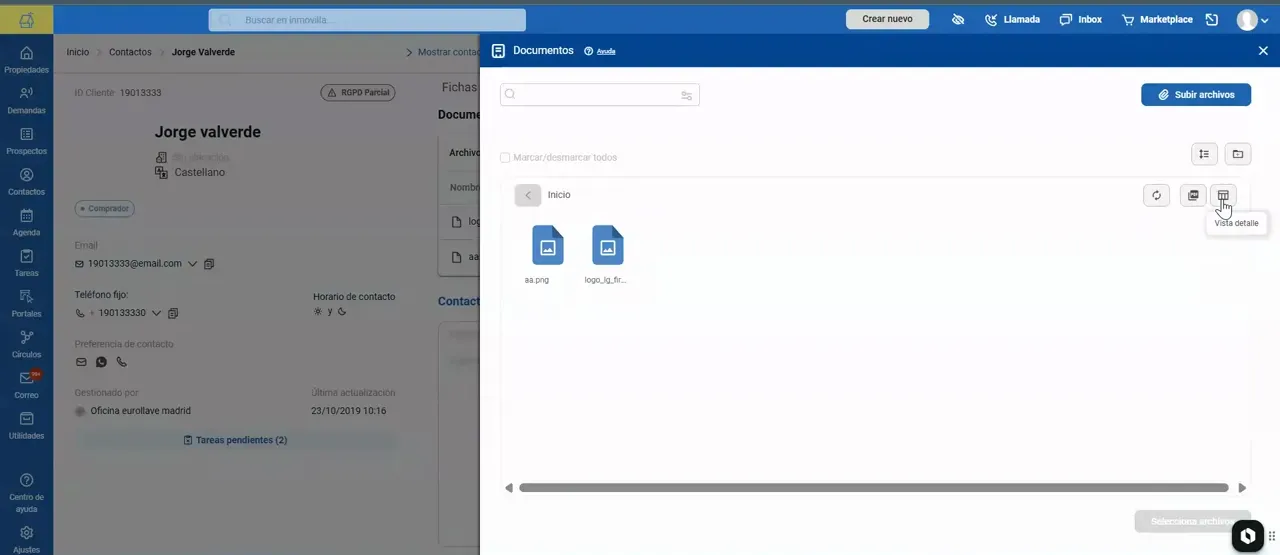Click the scroll right arrow
This screenshot has width=1280, height=555.
point(1243,488)
